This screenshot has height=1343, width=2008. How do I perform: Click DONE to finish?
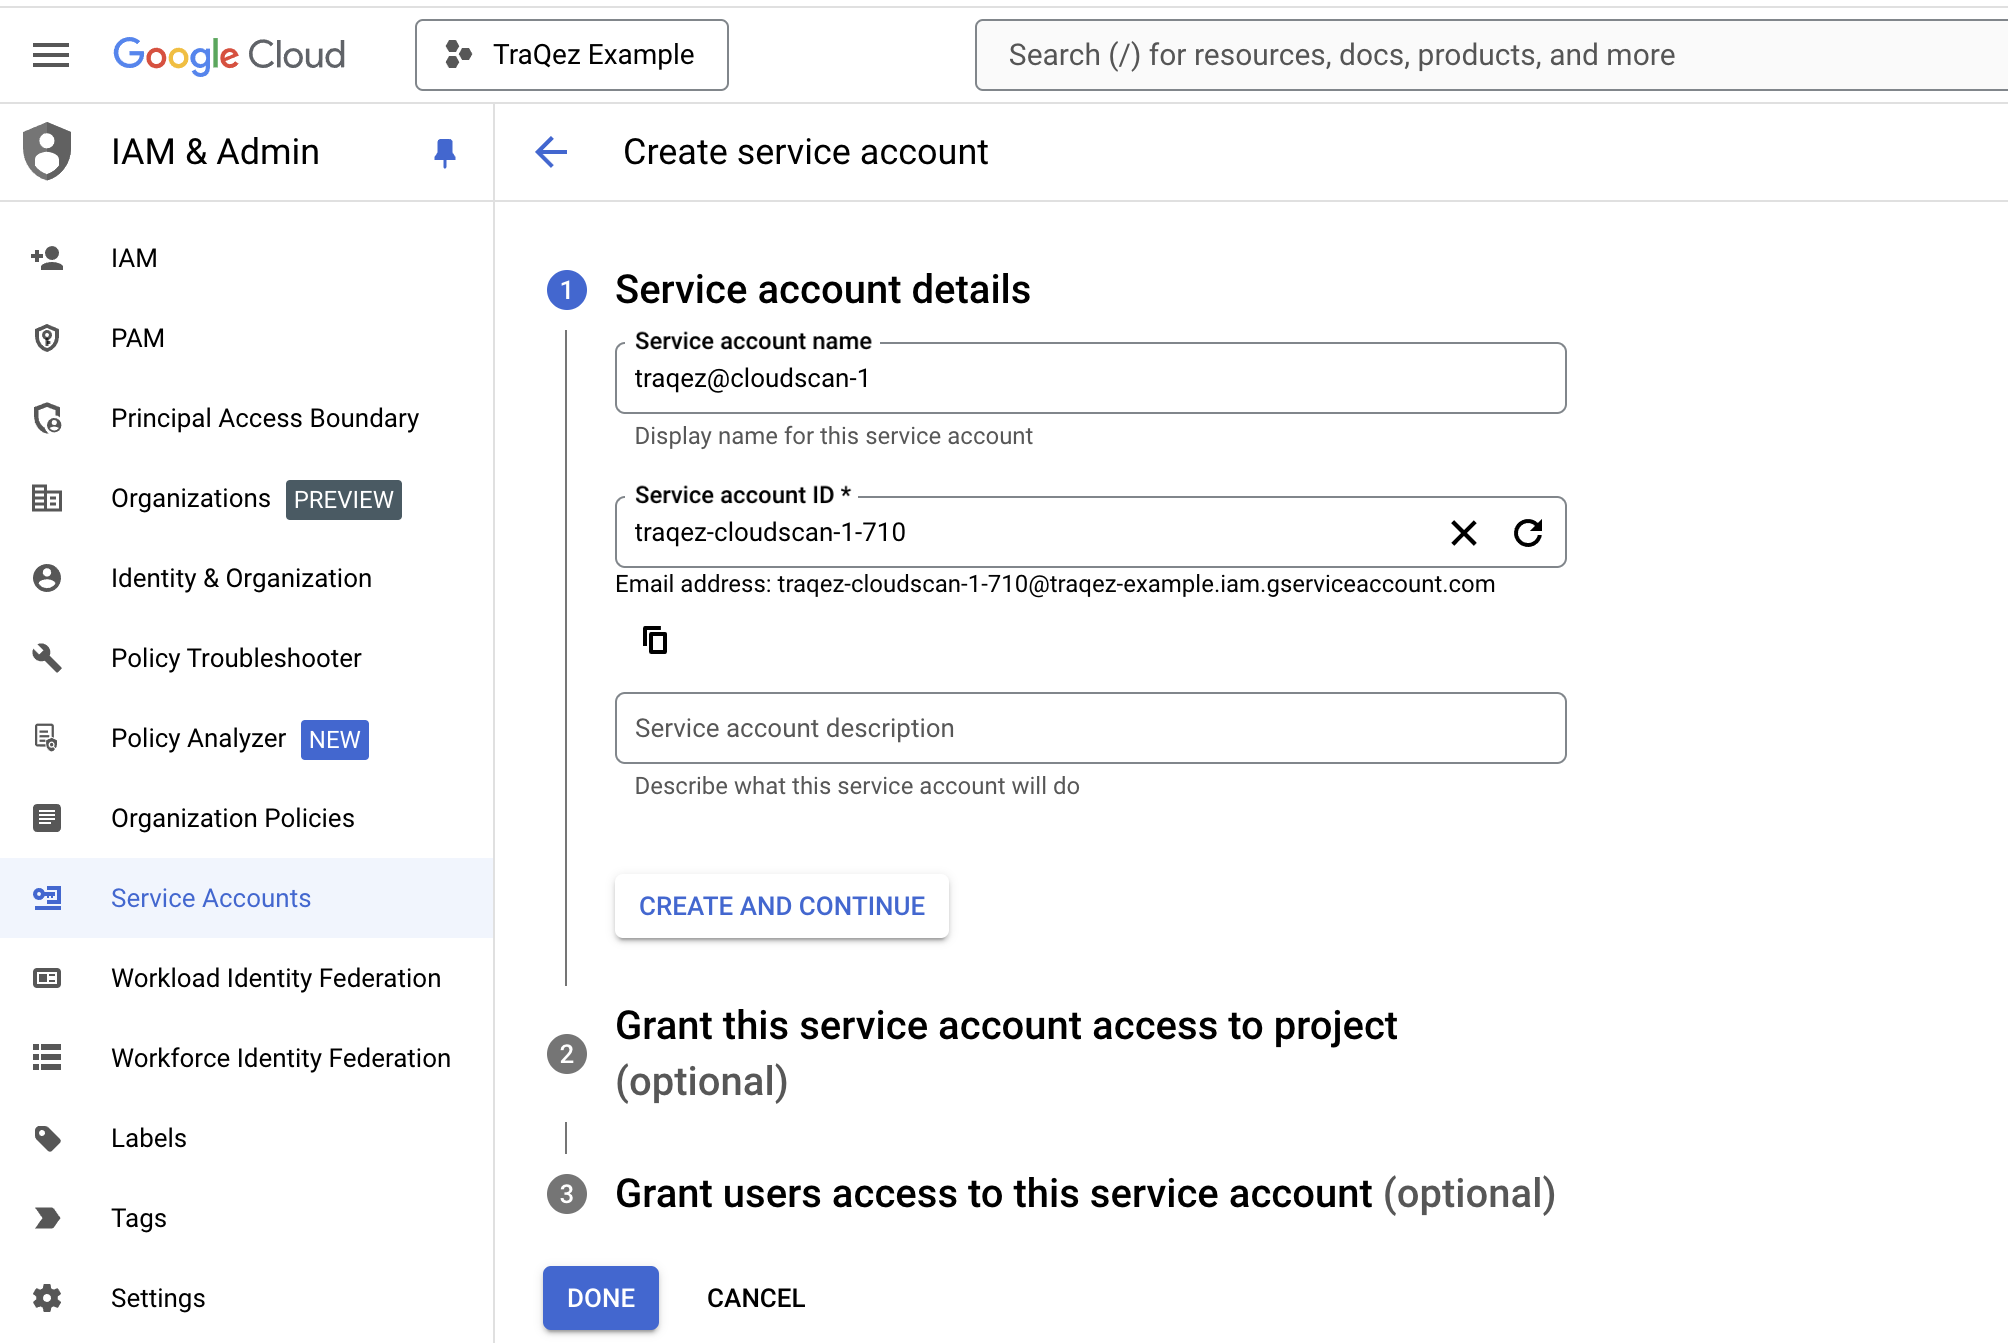click(x=600, y=1297)
